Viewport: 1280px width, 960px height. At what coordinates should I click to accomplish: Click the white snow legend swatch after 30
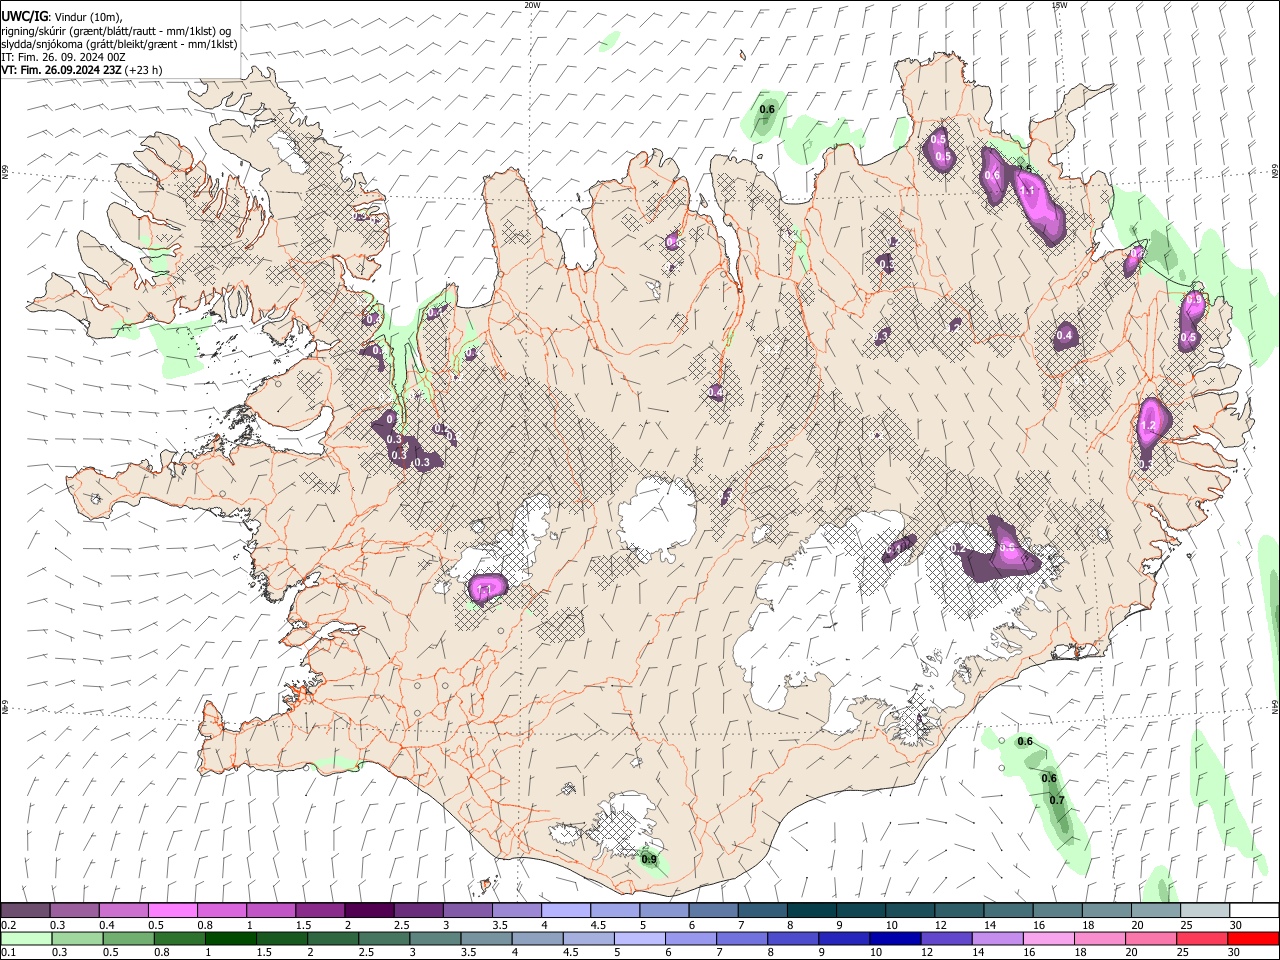(1254, 910)
